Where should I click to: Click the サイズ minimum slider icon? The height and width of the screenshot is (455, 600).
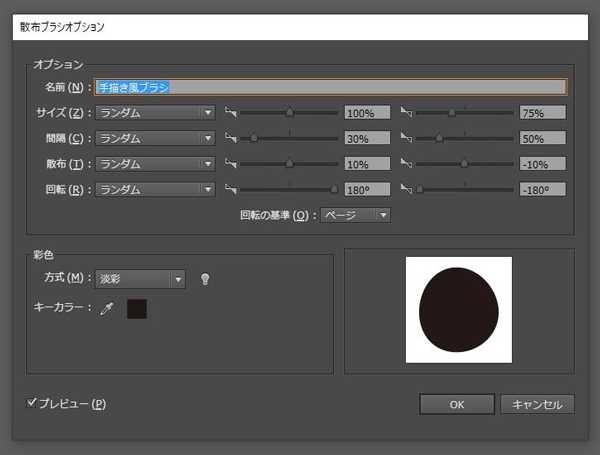(231, 112)
